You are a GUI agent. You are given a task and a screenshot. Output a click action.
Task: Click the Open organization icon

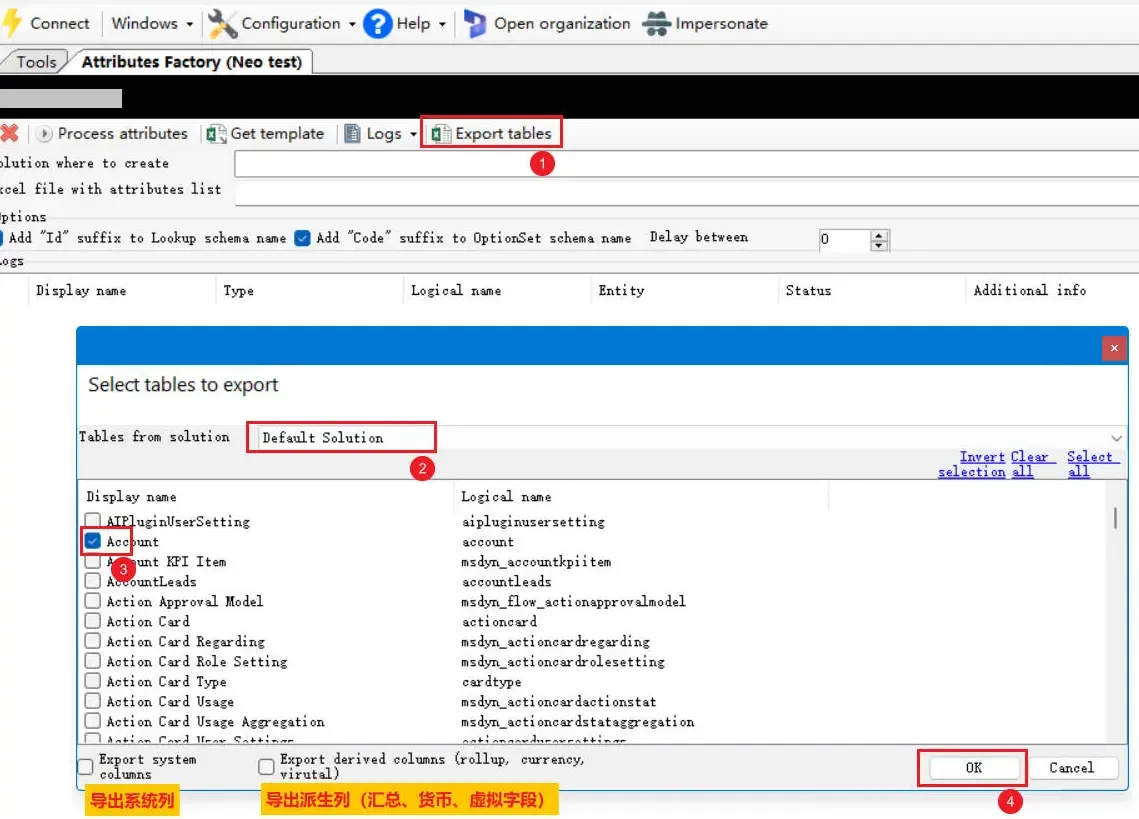475,23
